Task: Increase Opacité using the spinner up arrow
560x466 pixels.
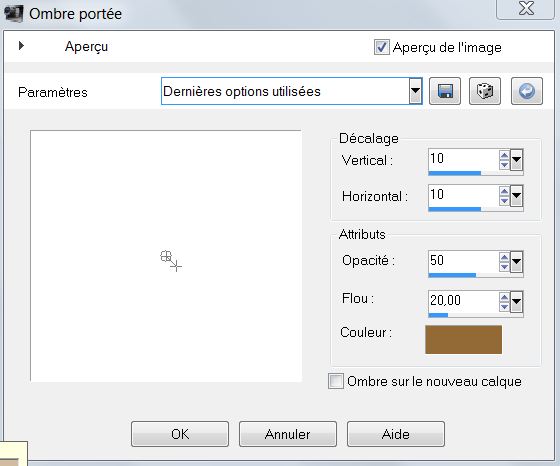Action: pyautogui.click(x=504, y=257)
